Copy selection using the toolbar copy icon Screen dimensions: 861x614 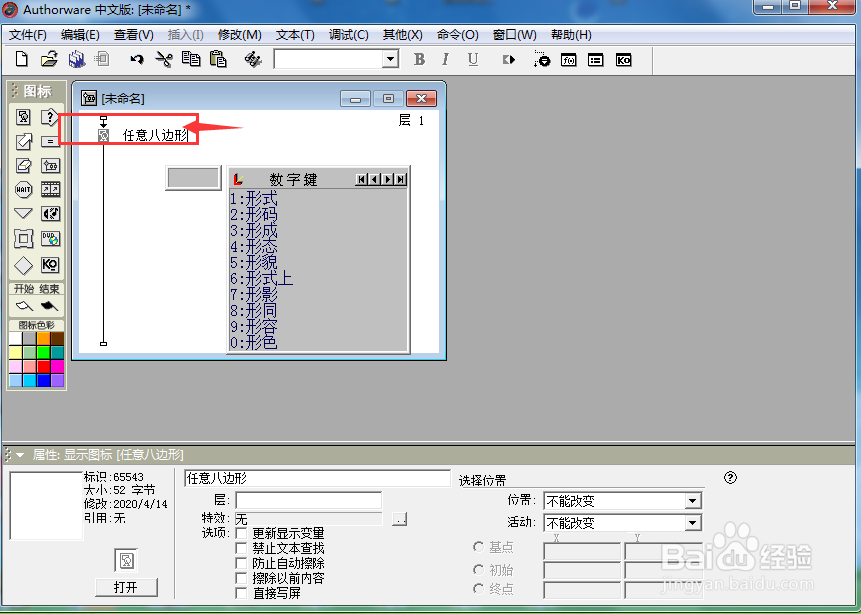click(191, 59)
